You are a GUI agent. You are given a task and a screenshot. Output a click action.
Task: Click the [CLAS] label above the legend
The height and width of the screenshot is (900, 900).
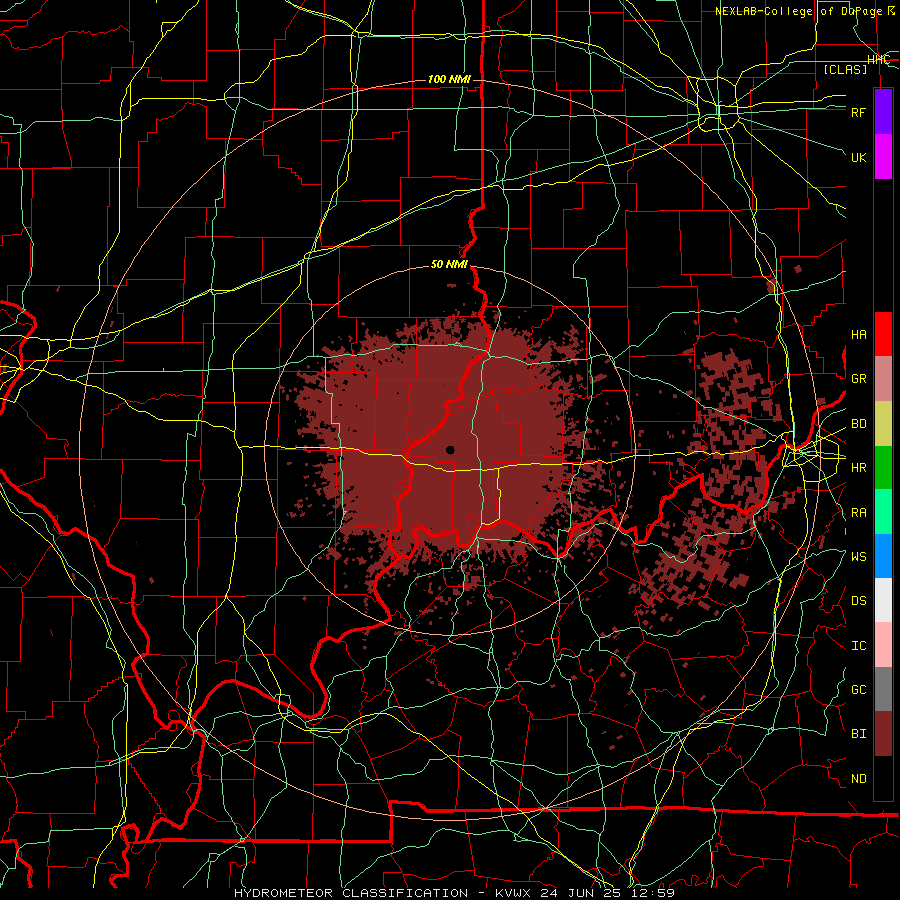(x=845, y=69)
